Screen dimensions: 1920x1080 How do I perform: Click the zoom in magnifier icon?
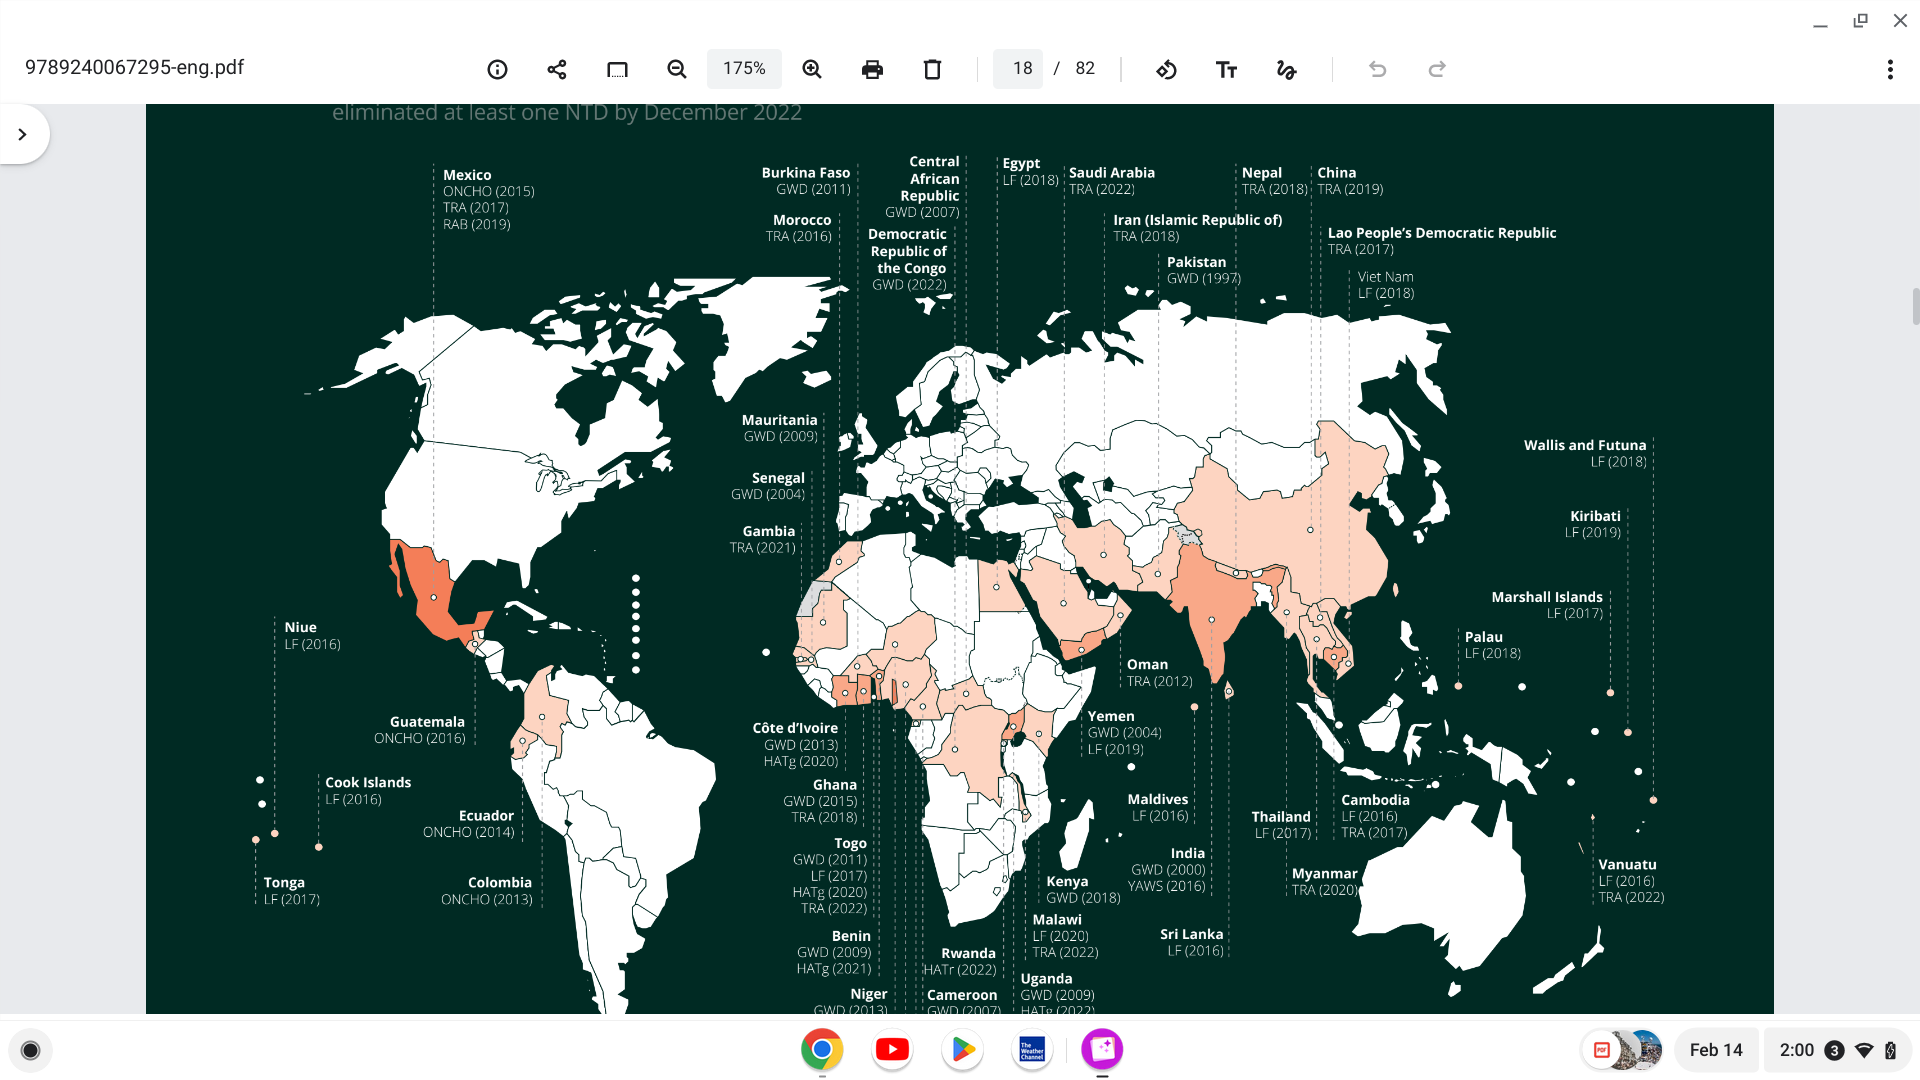click(x=812, y=69)
